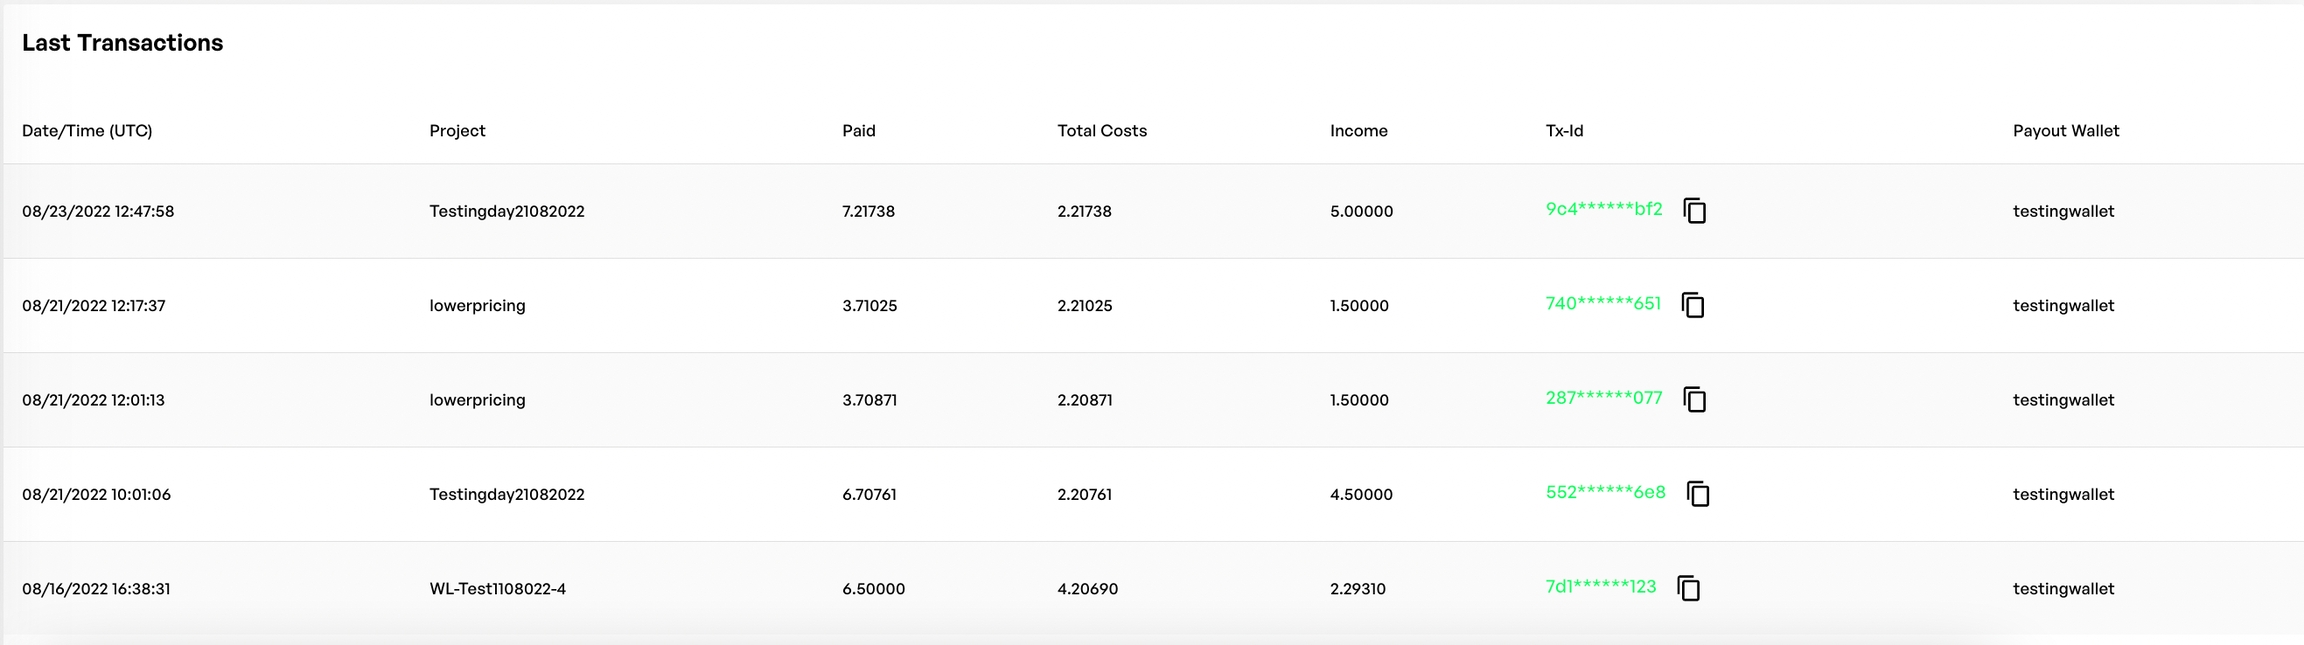Copy the 287******077 transaction ID

[1695, 400]
